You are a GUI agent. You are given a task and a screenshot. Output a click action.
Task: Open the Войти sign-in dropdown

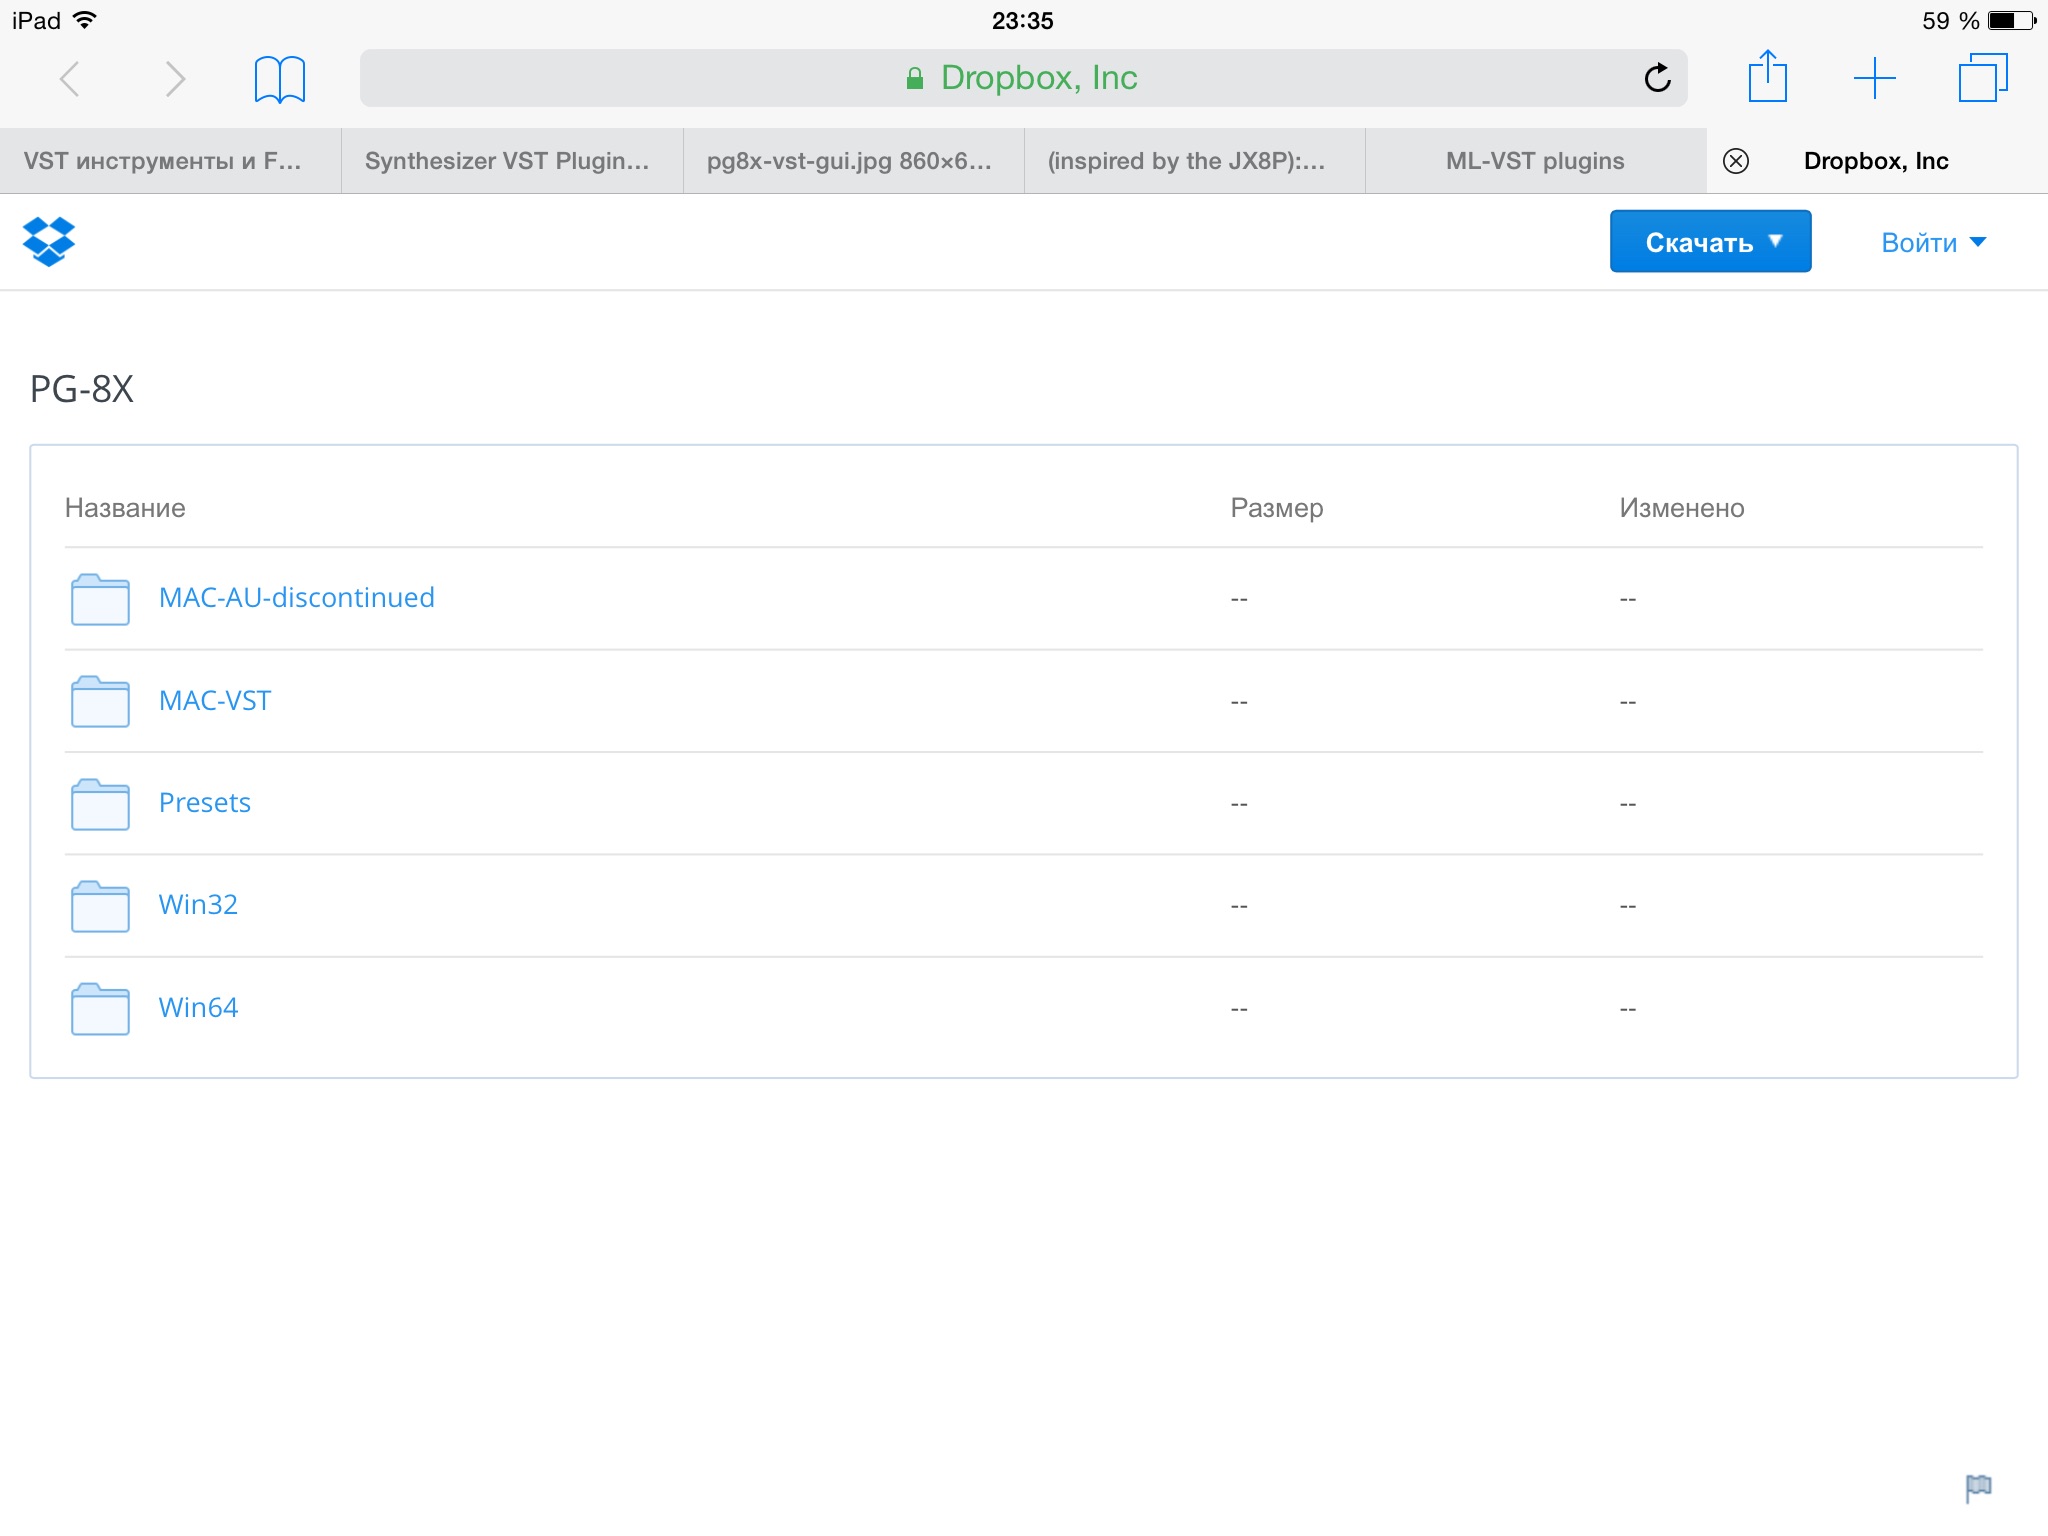pos(1932,243)
